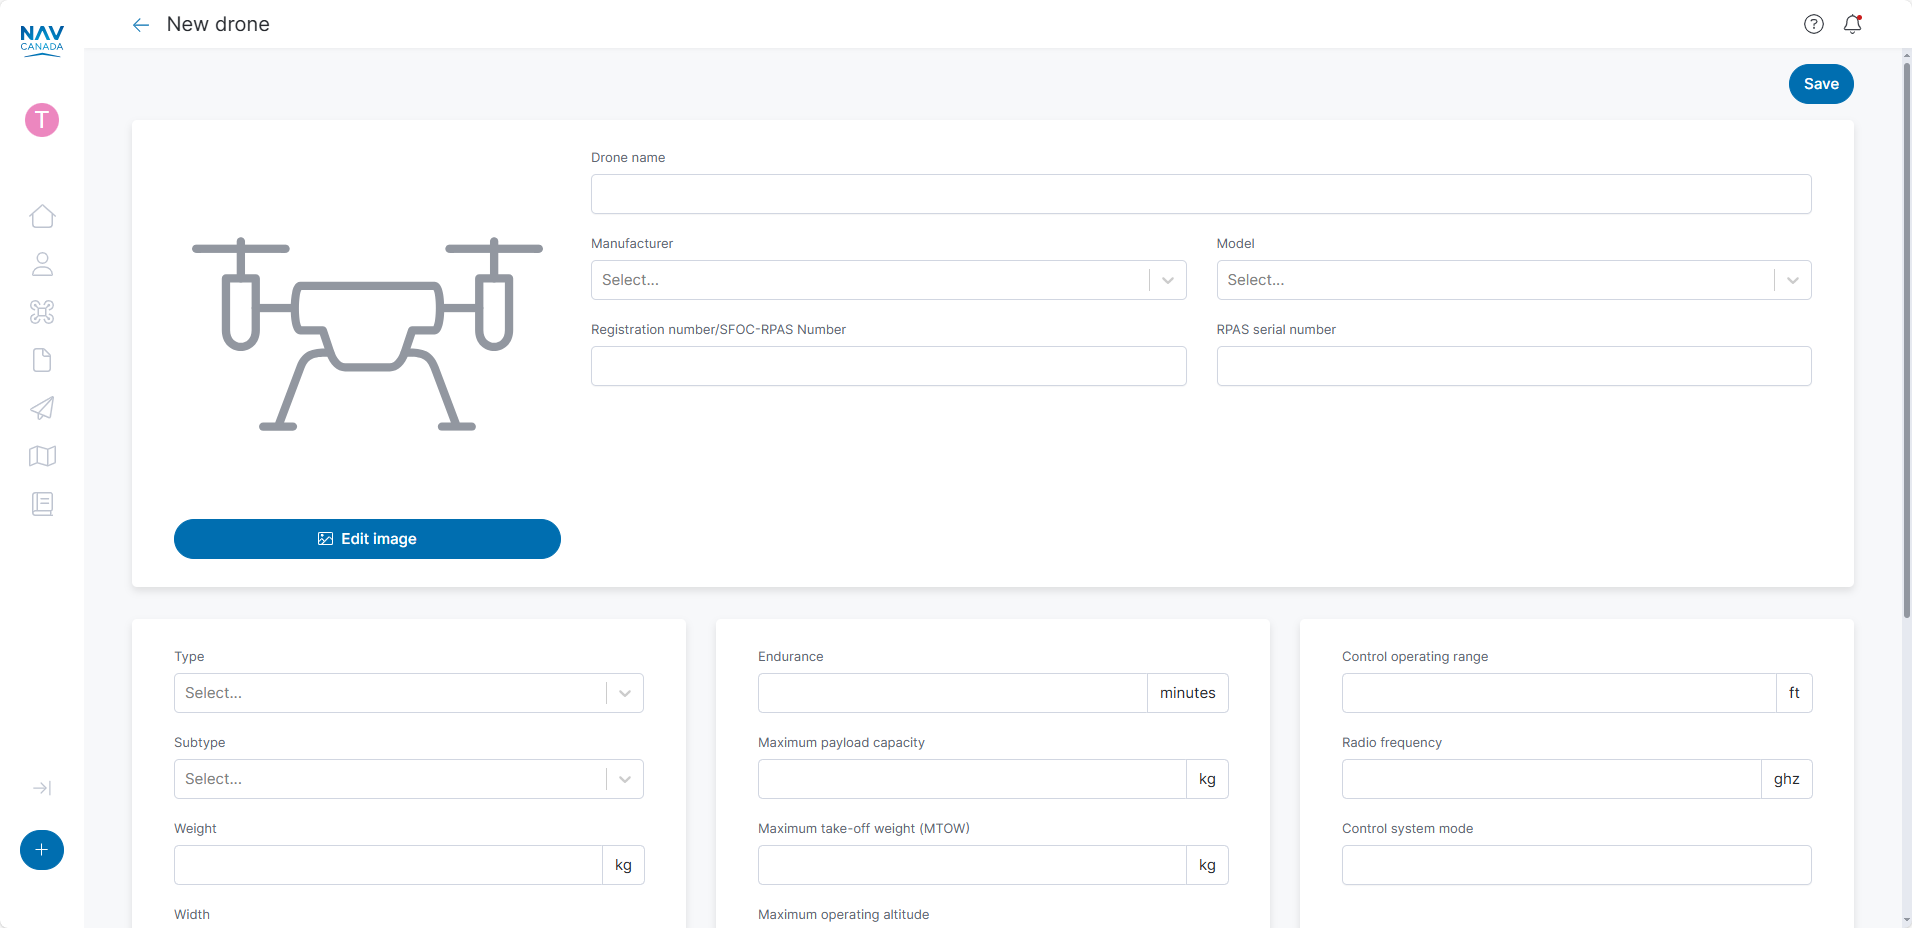
Task: Open the logbook sidebar icon
Action: [x=42, y=504]
